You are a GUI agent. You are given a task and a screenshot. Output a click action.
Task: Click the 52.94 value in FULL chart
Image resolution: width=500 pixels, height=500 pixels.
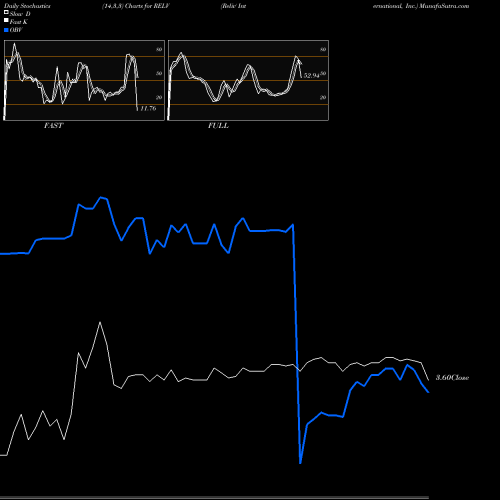coord(311,76)
